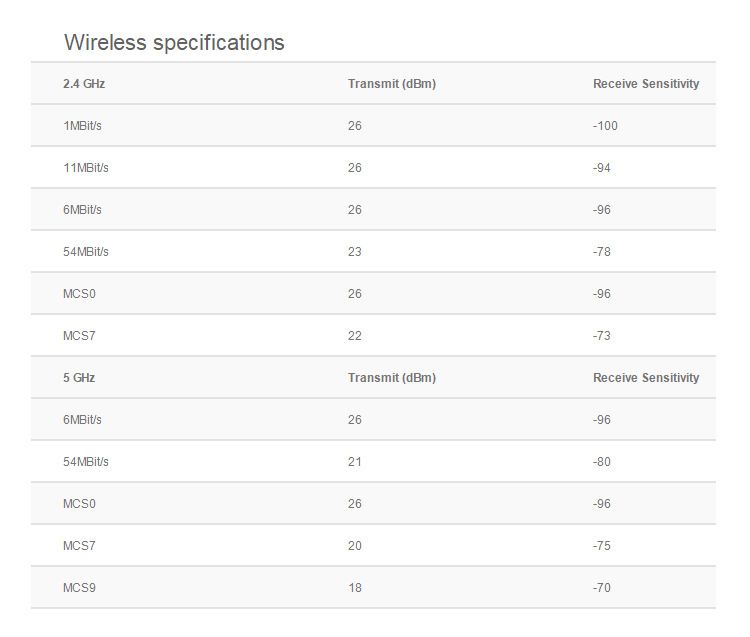Select the 2.4 GHz column header
This screenshot has width=750, height=637.
tap(84, 84)
